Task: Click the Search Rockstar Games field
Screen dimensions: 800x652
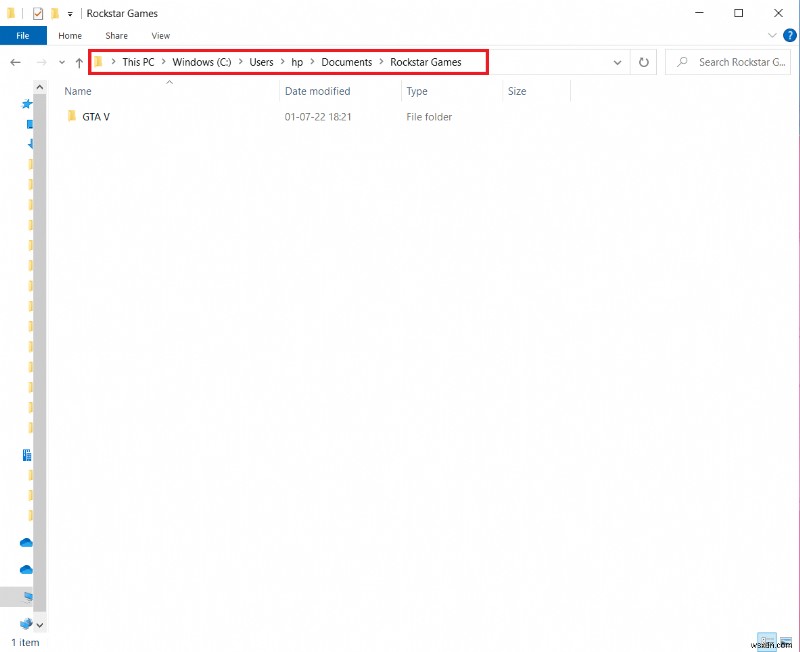Action: 740,62
